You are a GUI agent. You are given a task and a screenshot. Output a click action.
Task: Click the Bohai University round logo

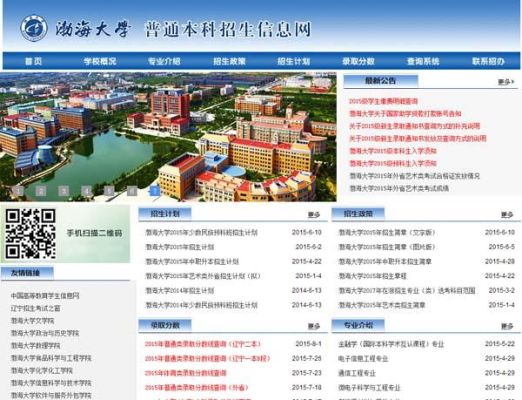pos(34,28)
